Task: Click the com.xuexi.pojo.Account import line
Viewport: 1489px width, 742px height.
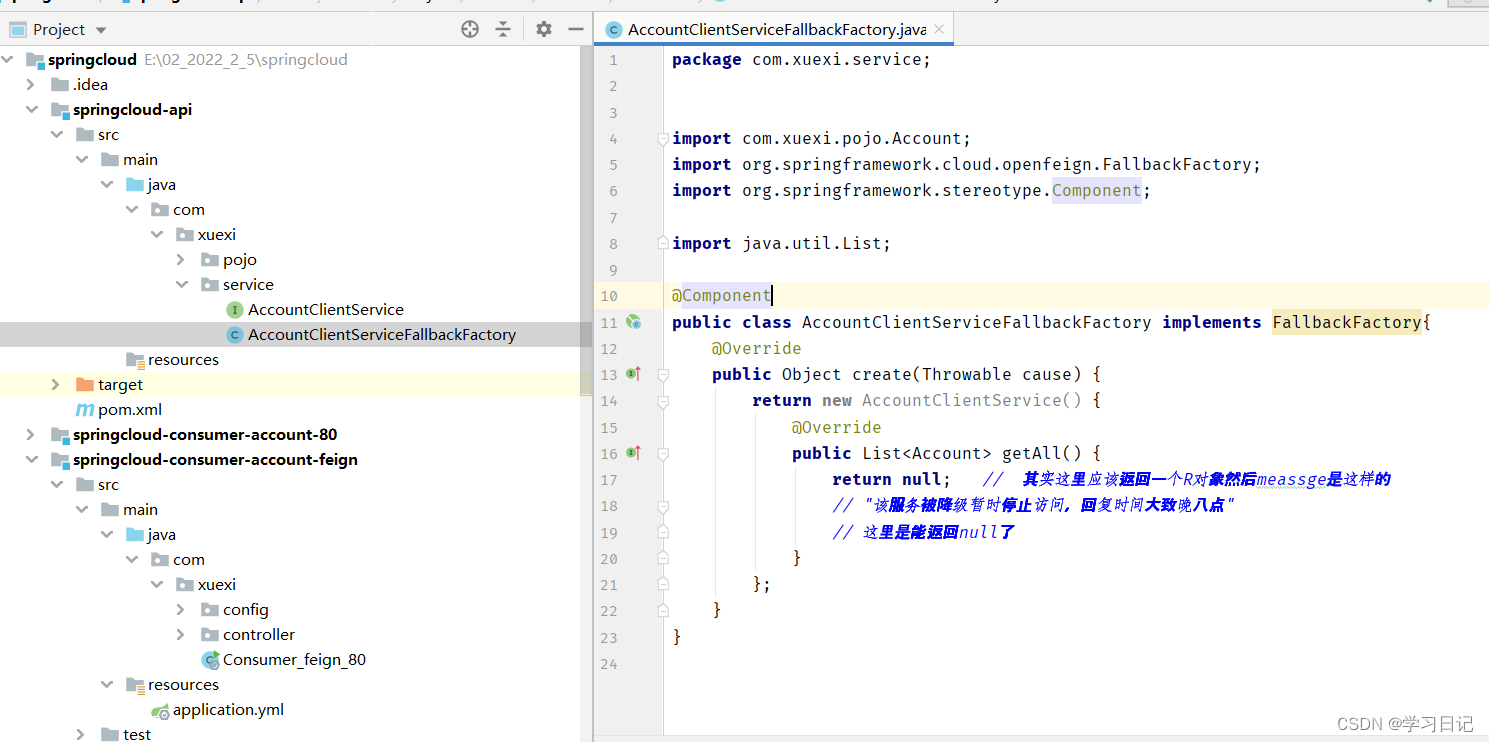Action: [x=821, y=139]
